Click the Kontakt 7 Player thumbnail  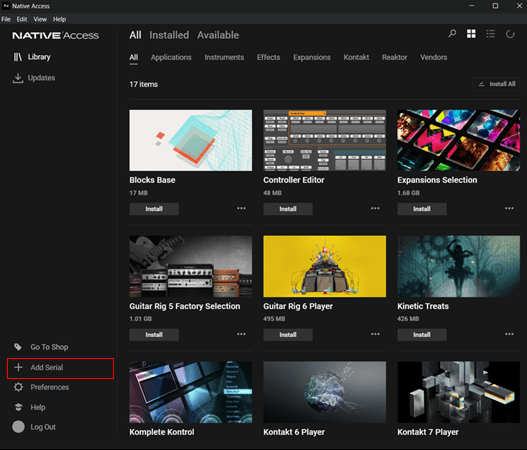click(x=458, y=392)
